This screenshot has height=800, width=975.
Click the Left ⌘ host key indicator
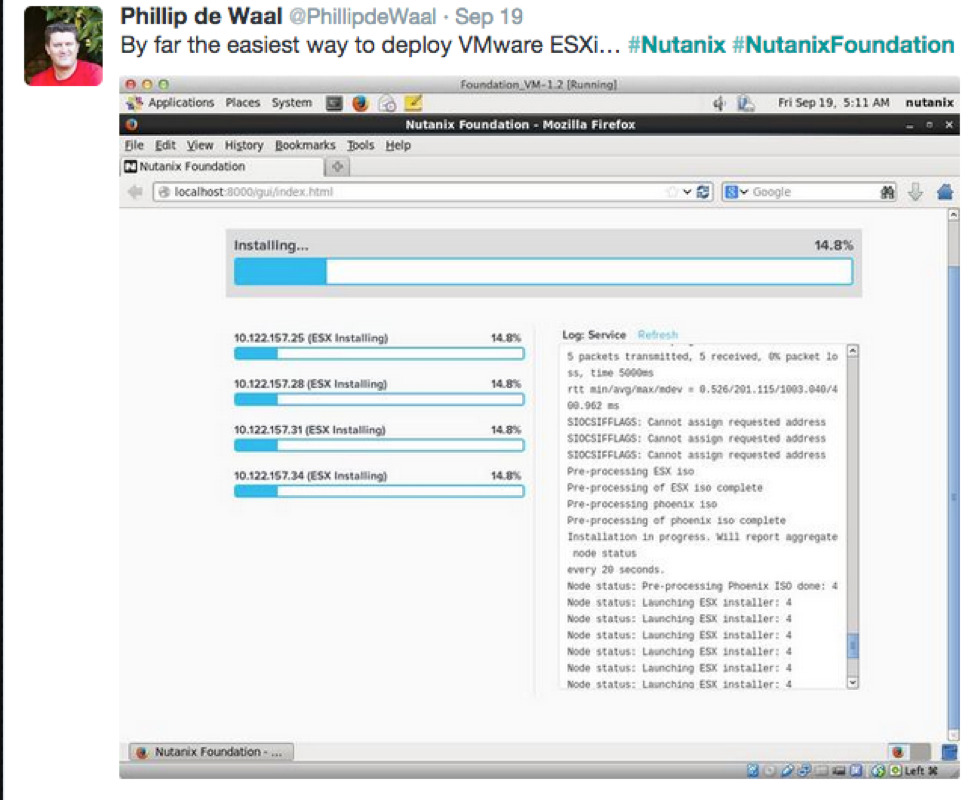pos(920,771)
